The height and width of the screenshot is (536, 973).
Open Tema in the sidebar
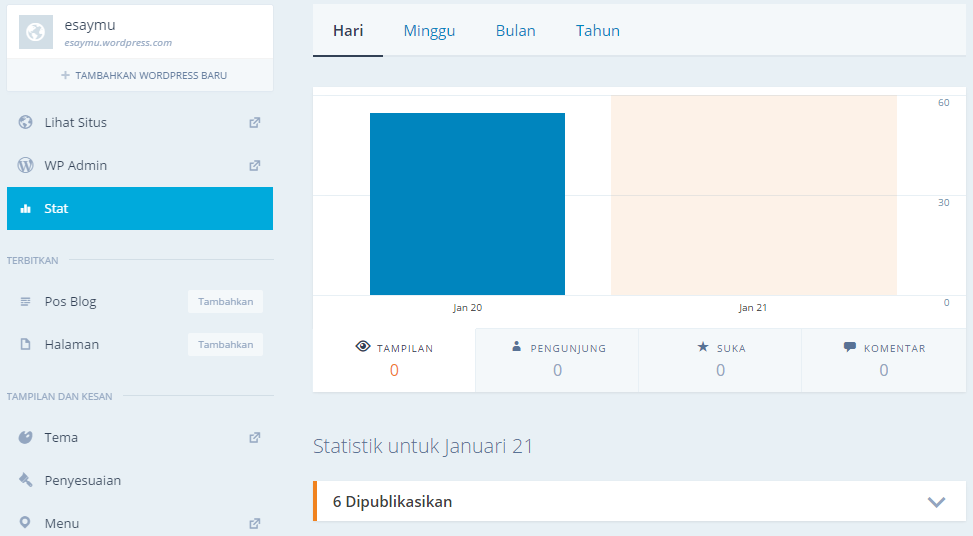click(61, 437)
